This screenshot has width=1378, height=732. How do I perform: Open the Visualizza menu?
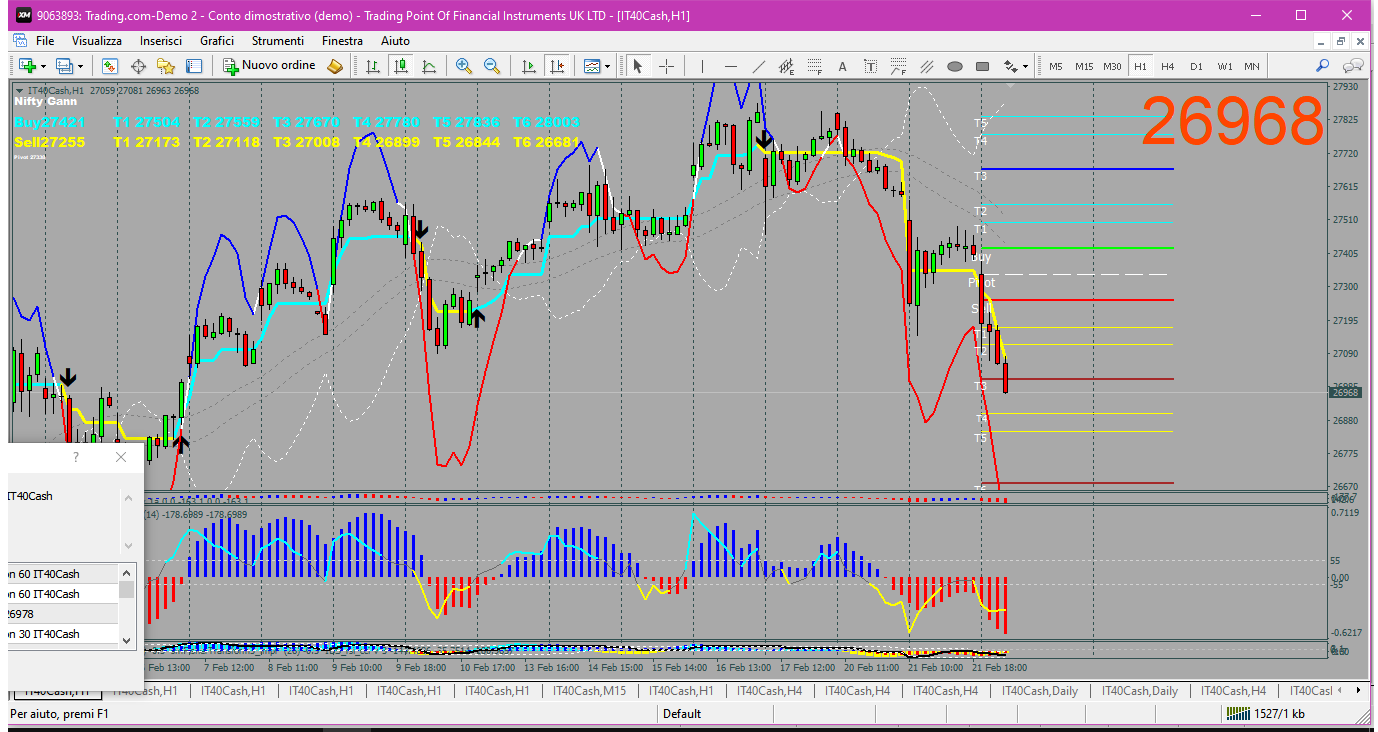[97, 41]
